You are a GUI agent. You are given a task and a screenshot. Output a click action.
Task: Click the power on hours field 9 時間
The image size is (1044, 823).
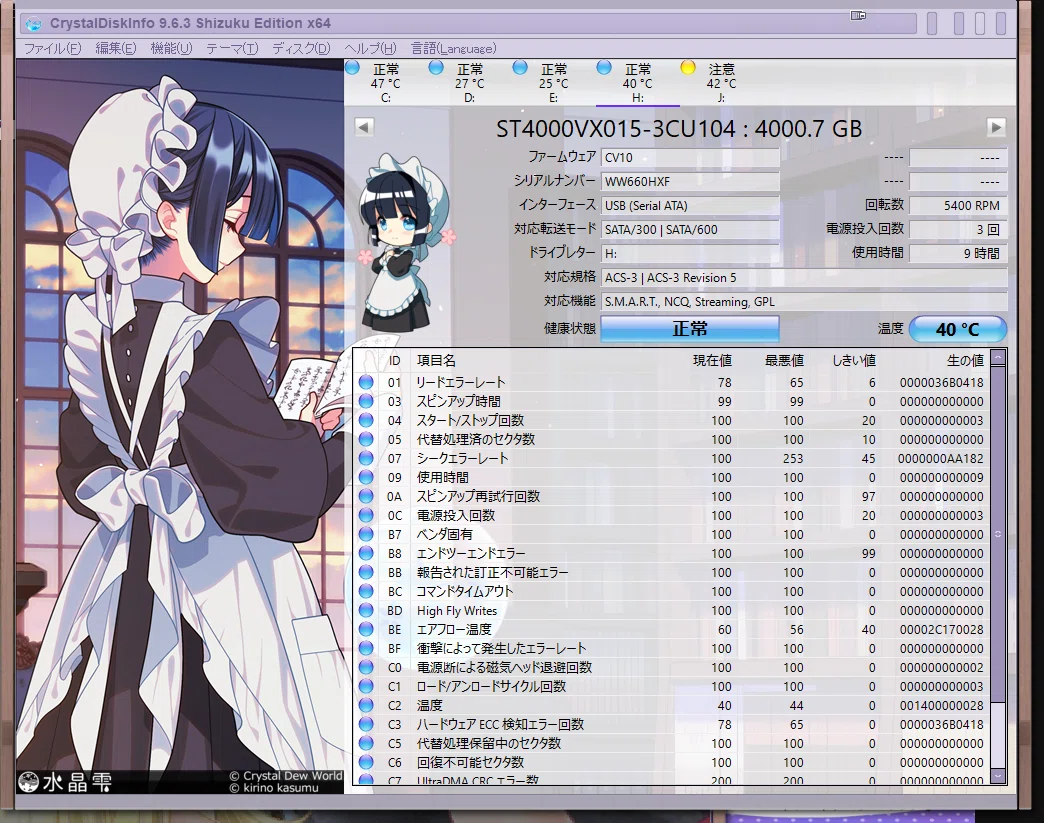[x=958, y=254]
